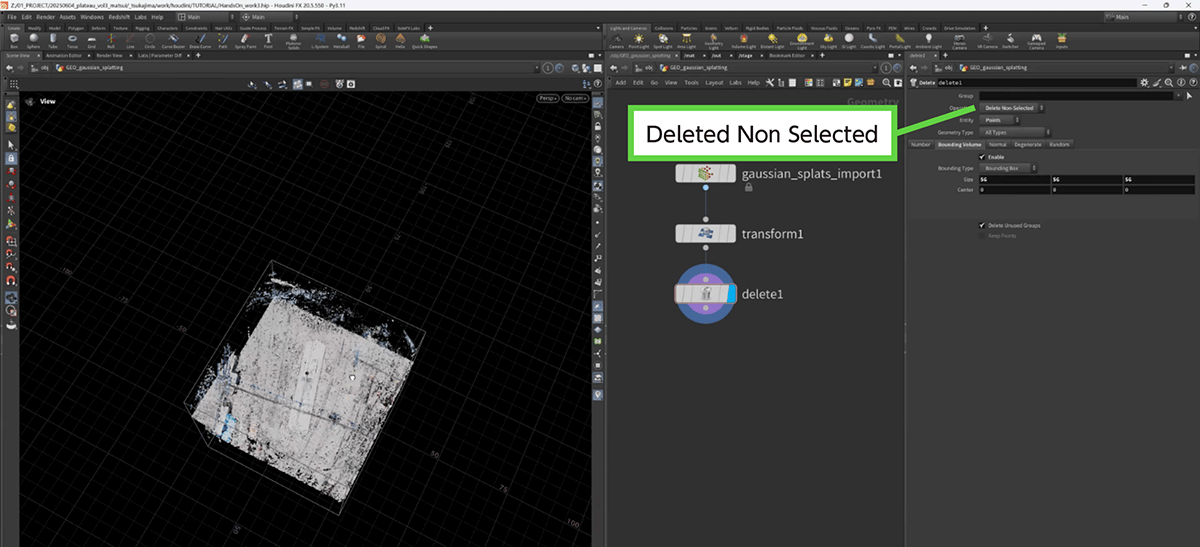Click the Camera shelf tool
The image size is (1200, 547).
tap(619, 40)
